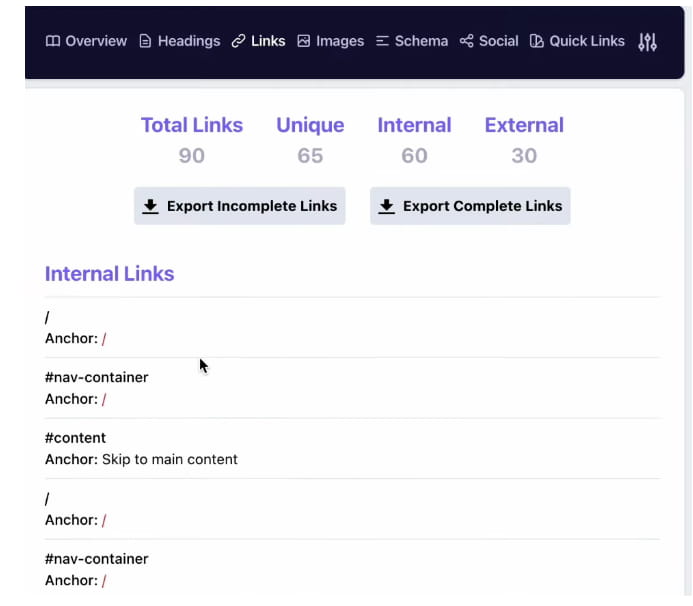Select the Total Links stat

(192, 125)
